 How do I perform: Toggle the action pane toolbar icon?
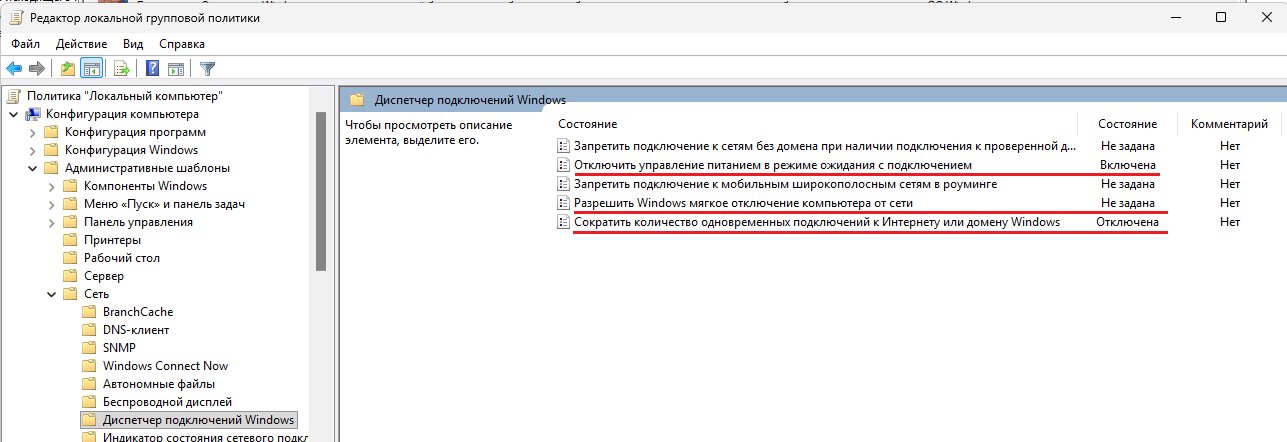coord(176,69)
